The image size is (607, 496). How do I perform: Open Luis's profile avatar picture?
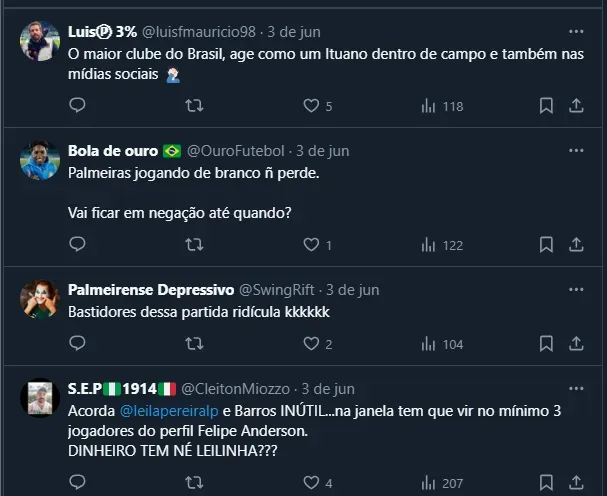(40, 42)
